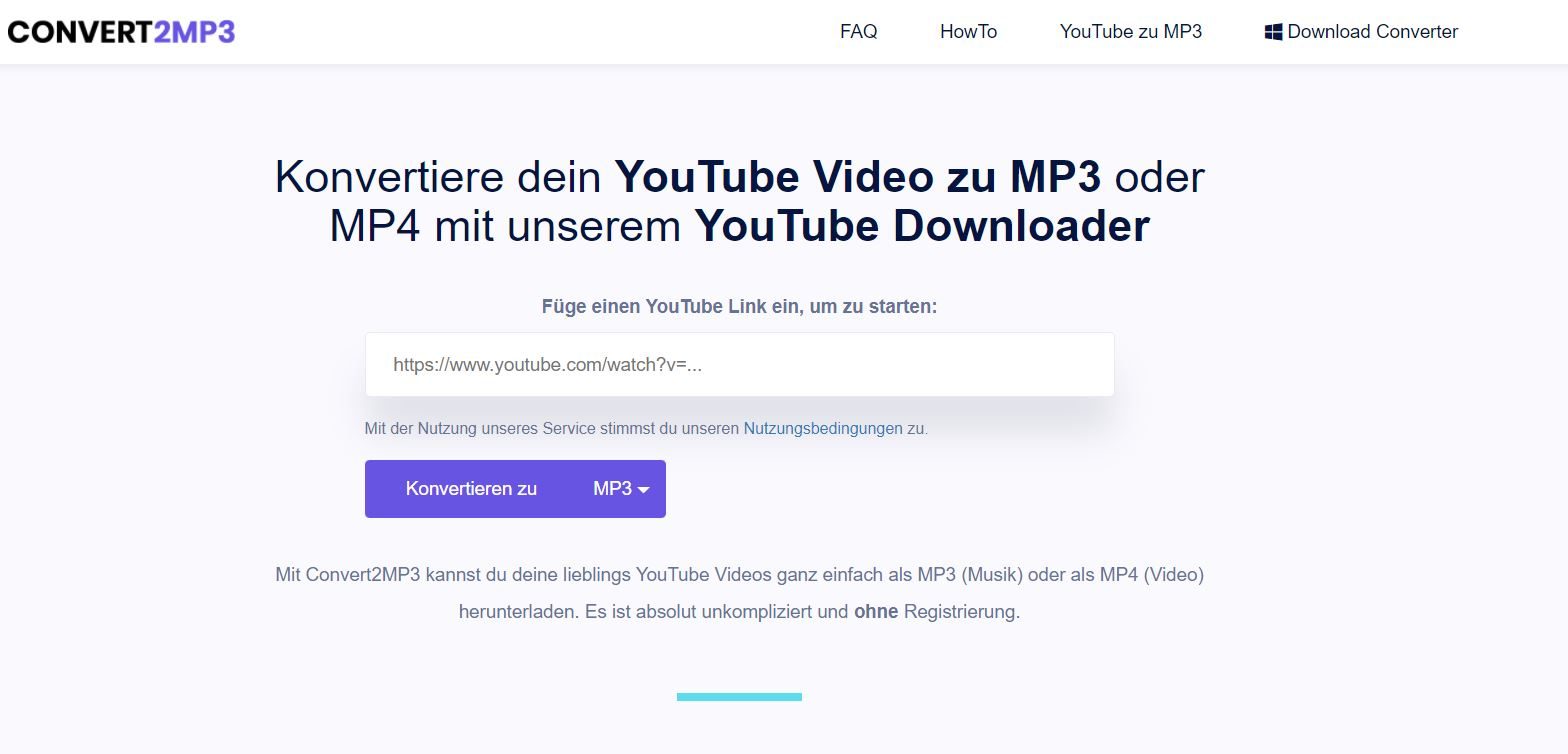1568x754 pixels.
Task: Click the Konvertieren zu button
Action: coord(471,489)
